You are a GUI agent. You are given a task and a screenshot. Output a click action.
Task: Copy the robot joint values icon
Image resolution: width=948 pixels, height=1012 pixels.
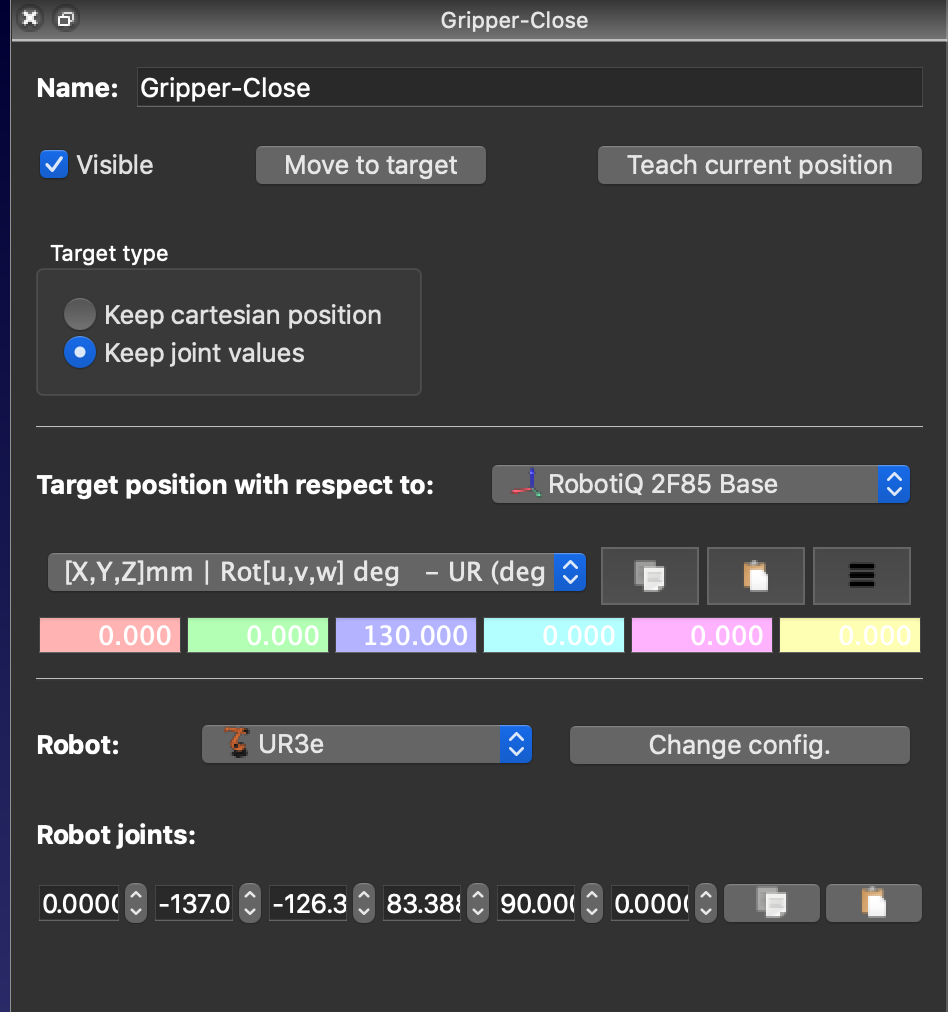[771, 903]
